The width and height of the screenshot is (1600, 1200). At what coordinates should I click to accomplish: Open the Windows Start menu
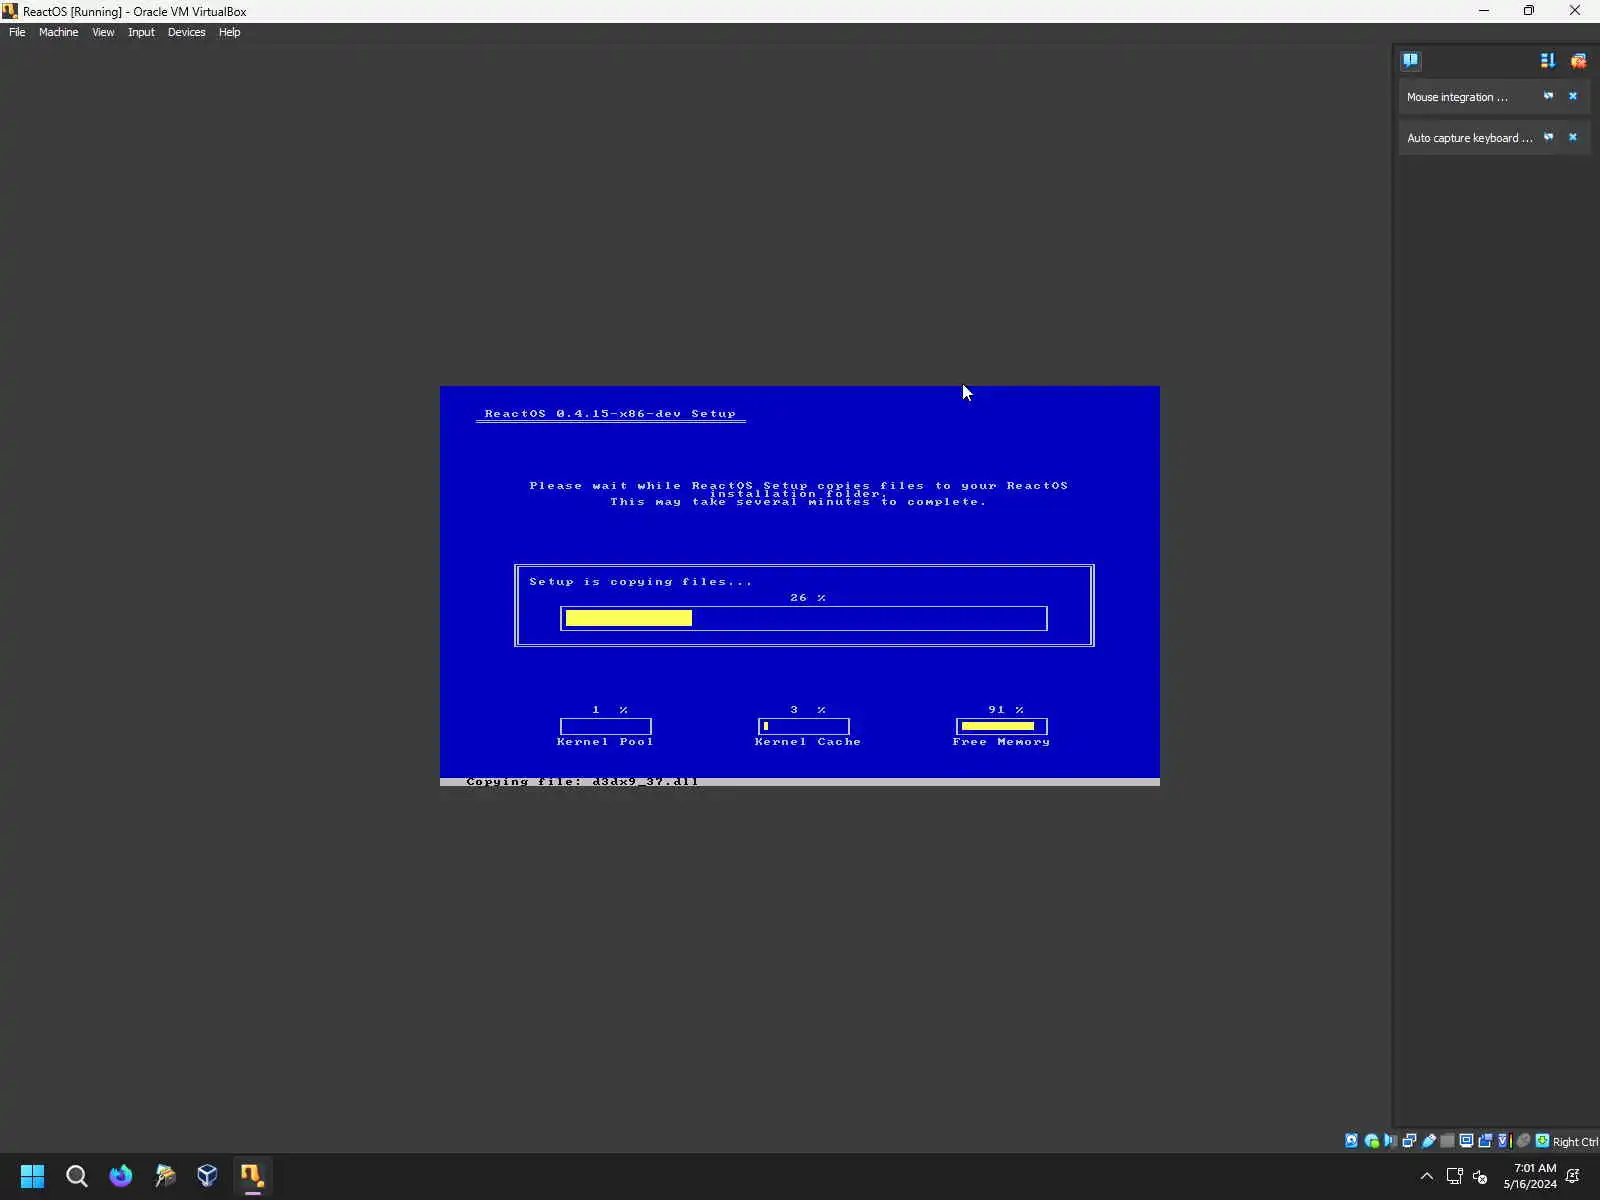32,1176
